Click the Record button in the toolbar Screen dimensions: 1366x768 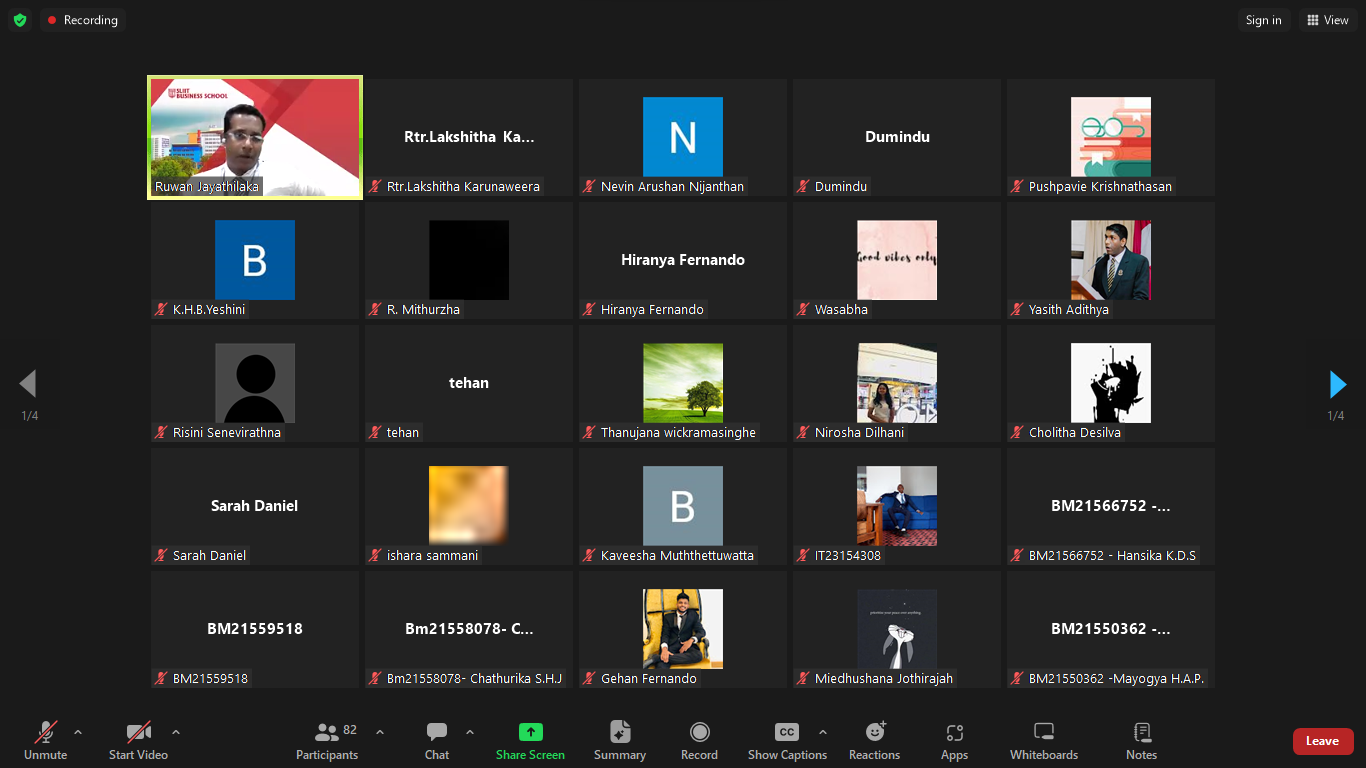click(699, 740)
